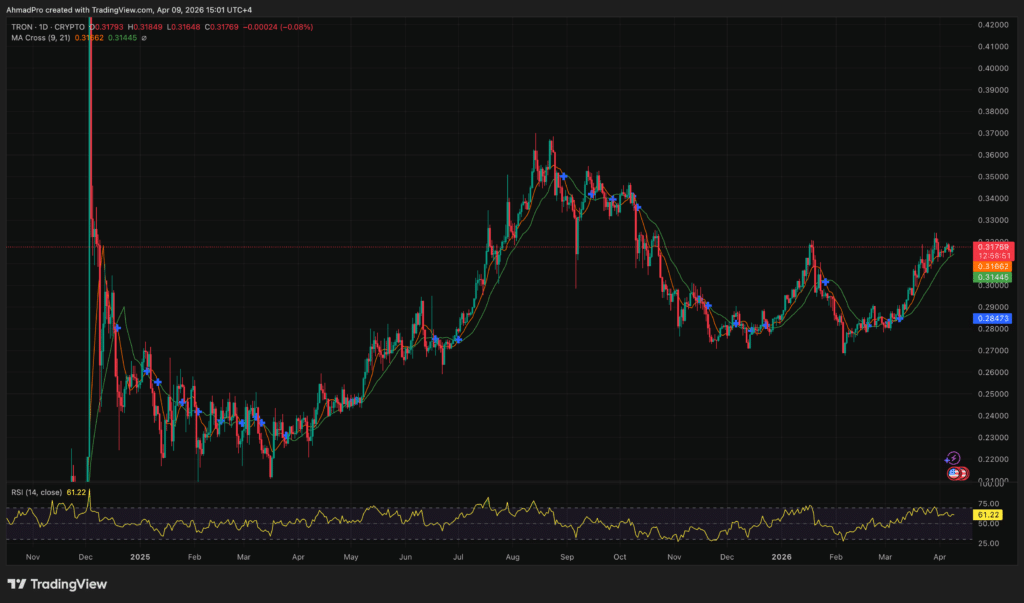Click the 0.33000 price axis label
Screen dimensions: 1024x603
pos(993,220)
